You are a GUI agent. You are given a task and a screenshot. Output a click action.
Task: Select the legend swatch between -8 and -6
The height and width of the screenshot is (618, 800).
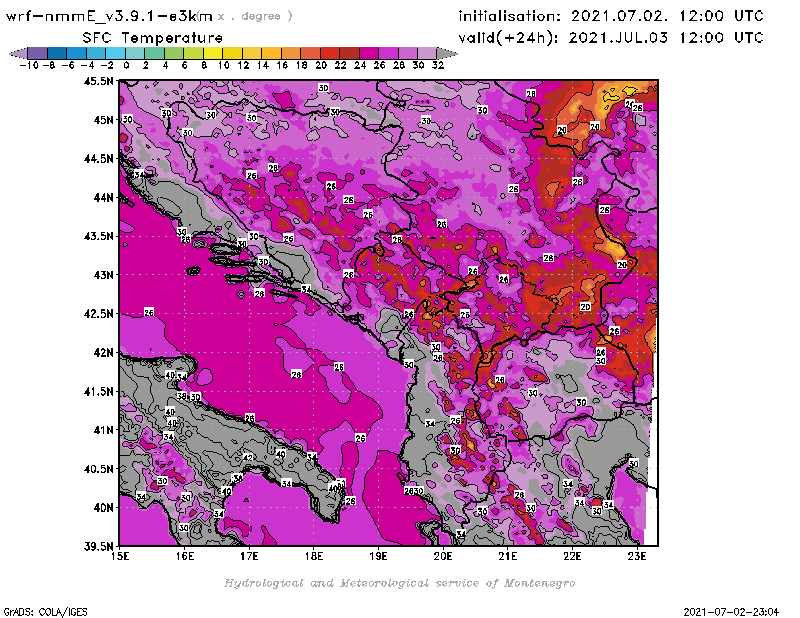coord(57,53)
